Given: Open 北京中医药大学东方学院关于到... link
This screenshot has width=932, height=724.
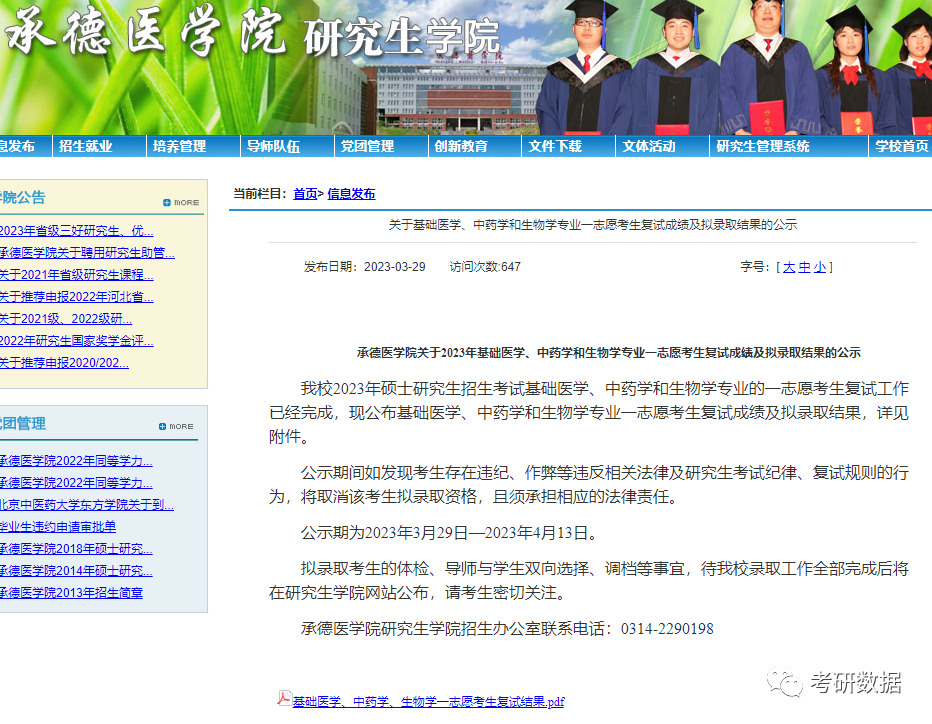Looking at the screenshot, I should [x=86, y=505].
